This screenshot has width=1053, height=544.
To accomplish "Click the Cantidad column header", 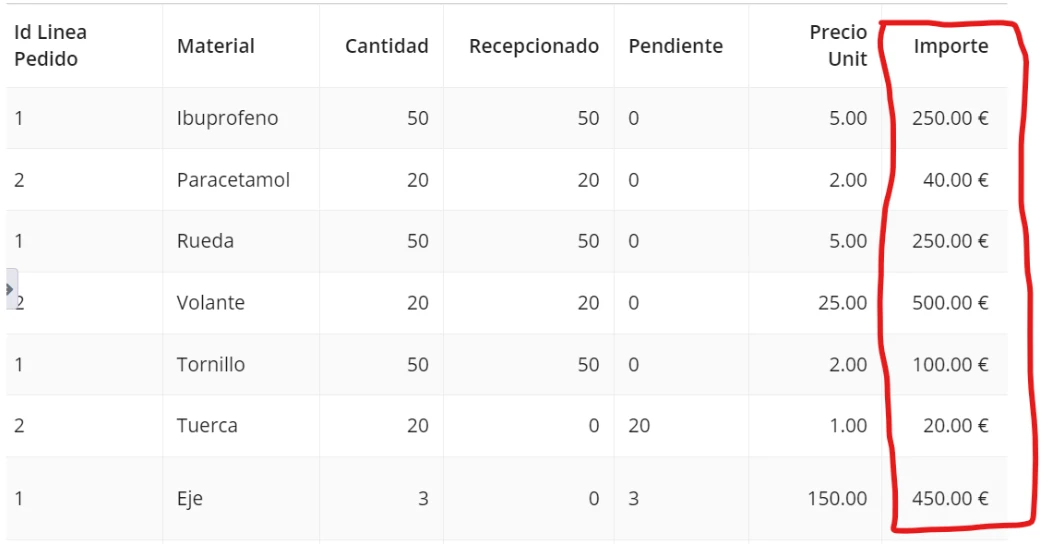I will pos(386,46).
